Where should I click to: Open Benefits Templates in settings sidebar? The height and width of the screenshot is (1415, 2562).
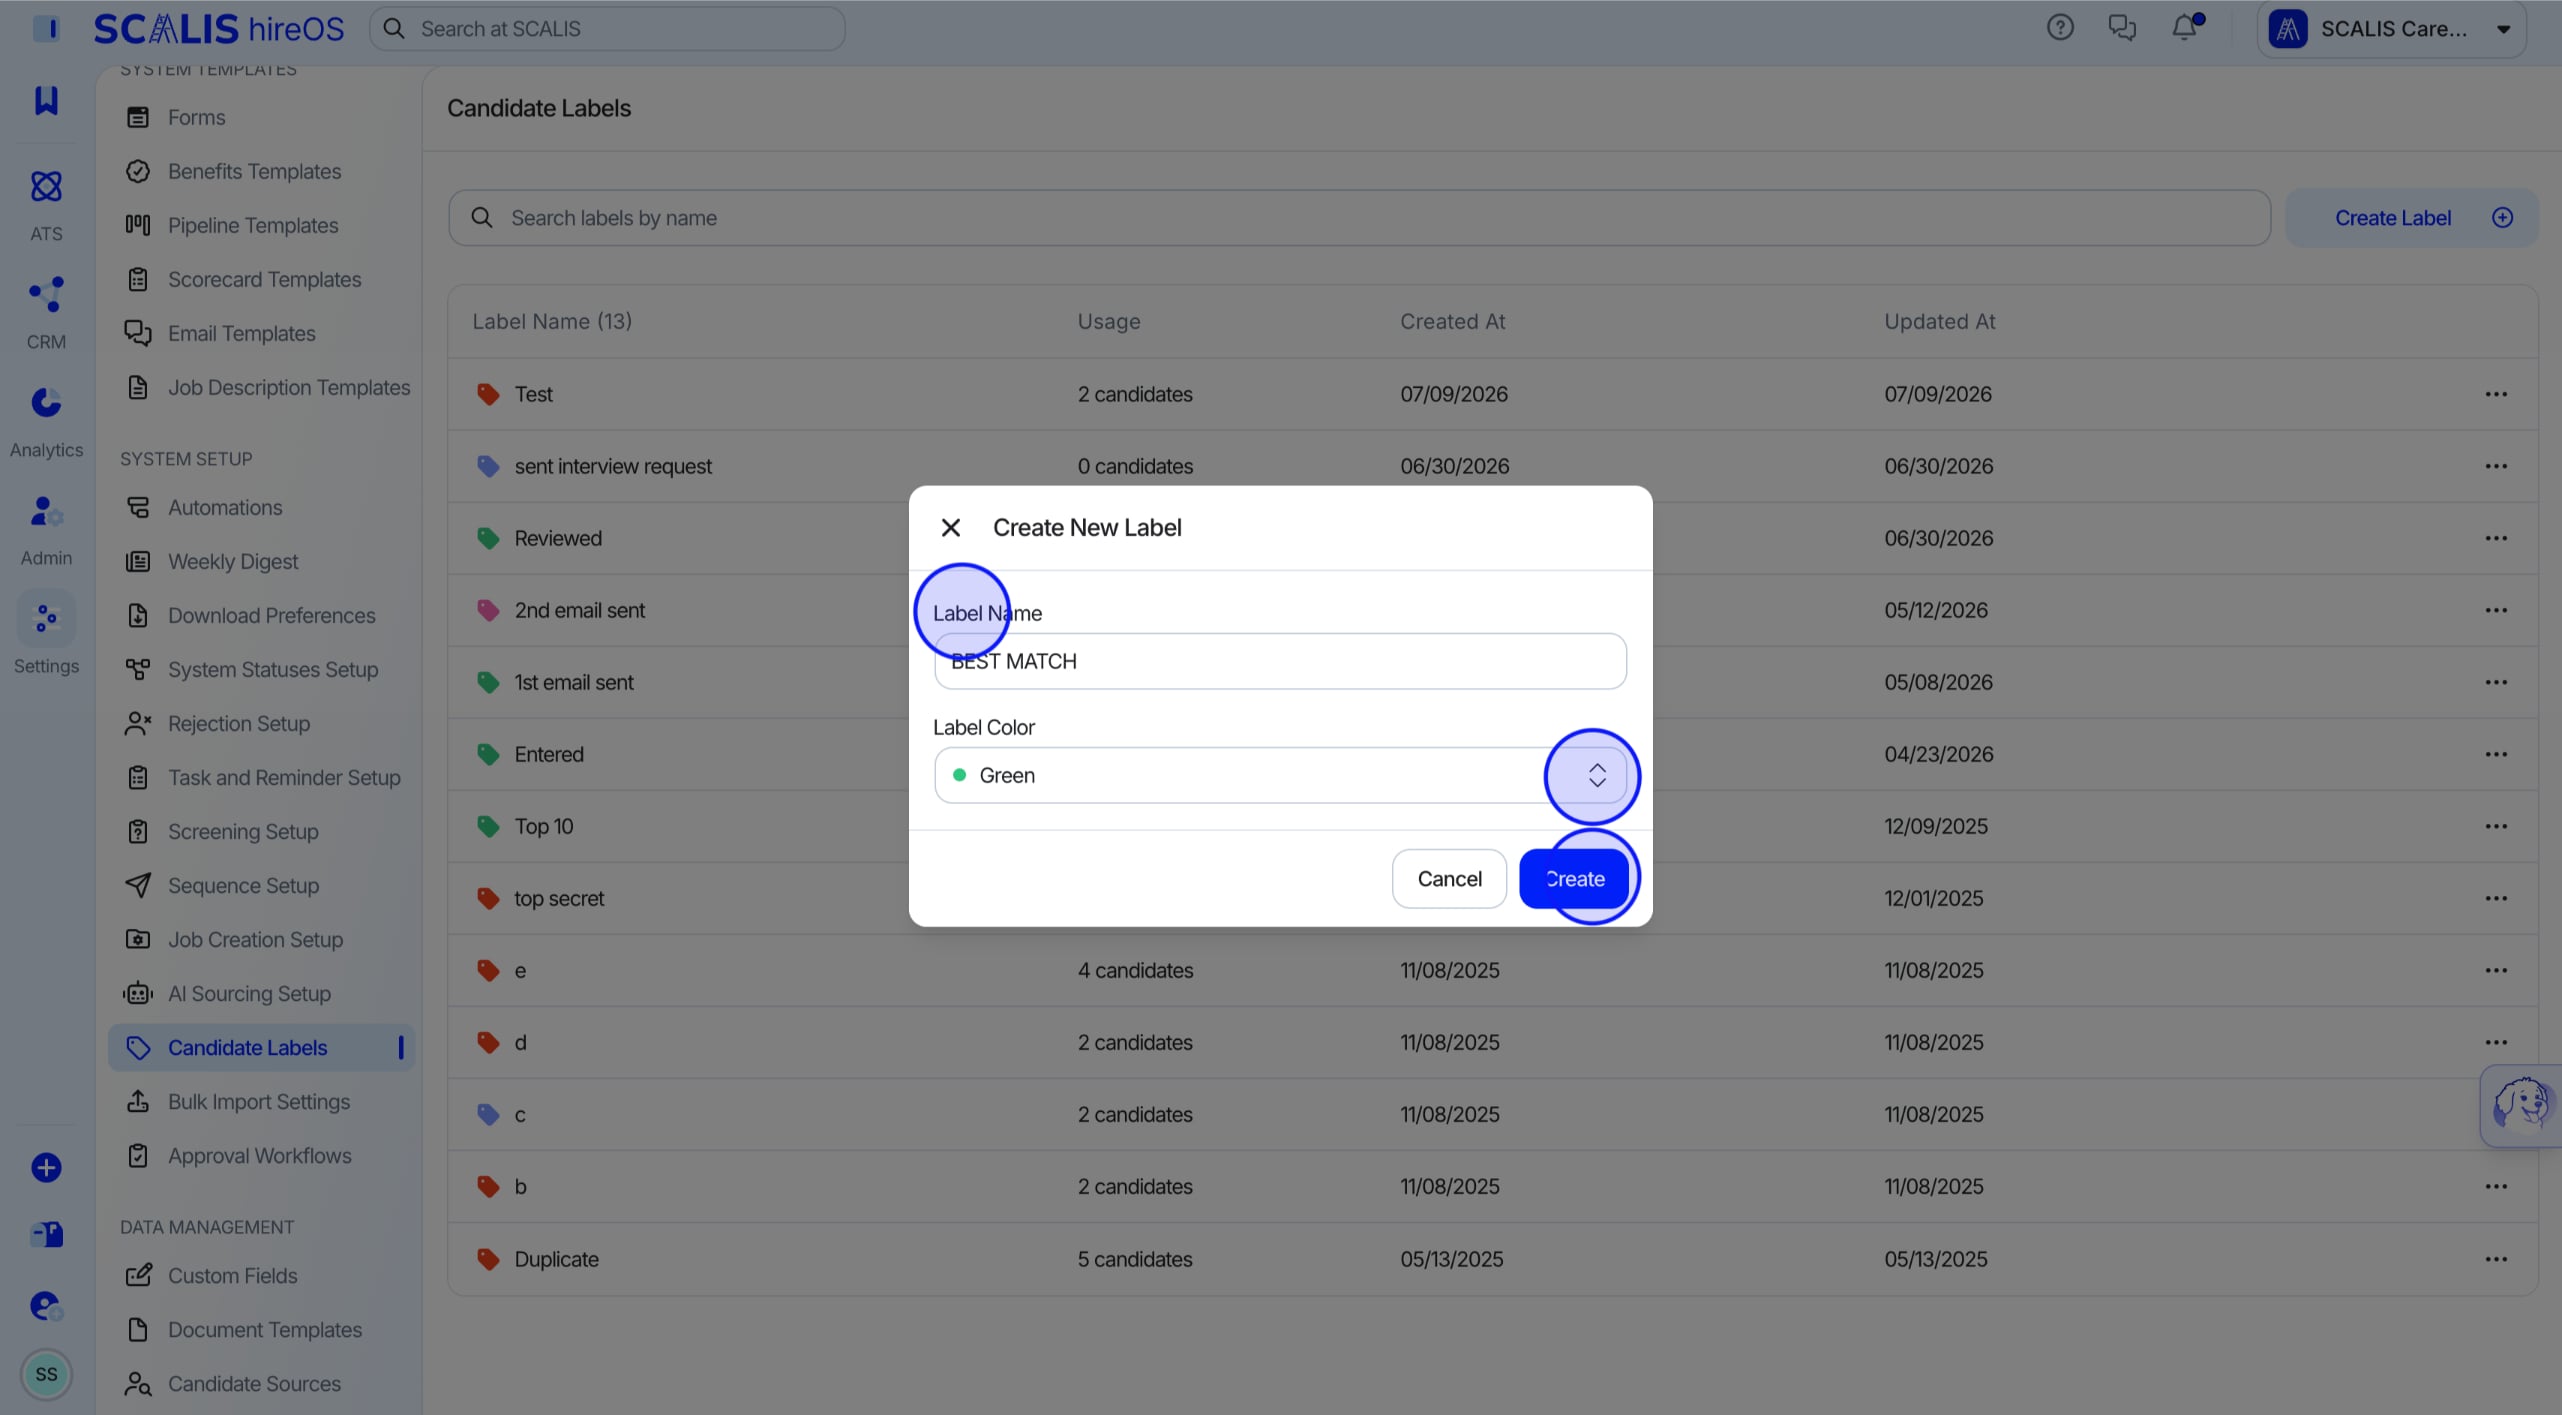(262, 171)
